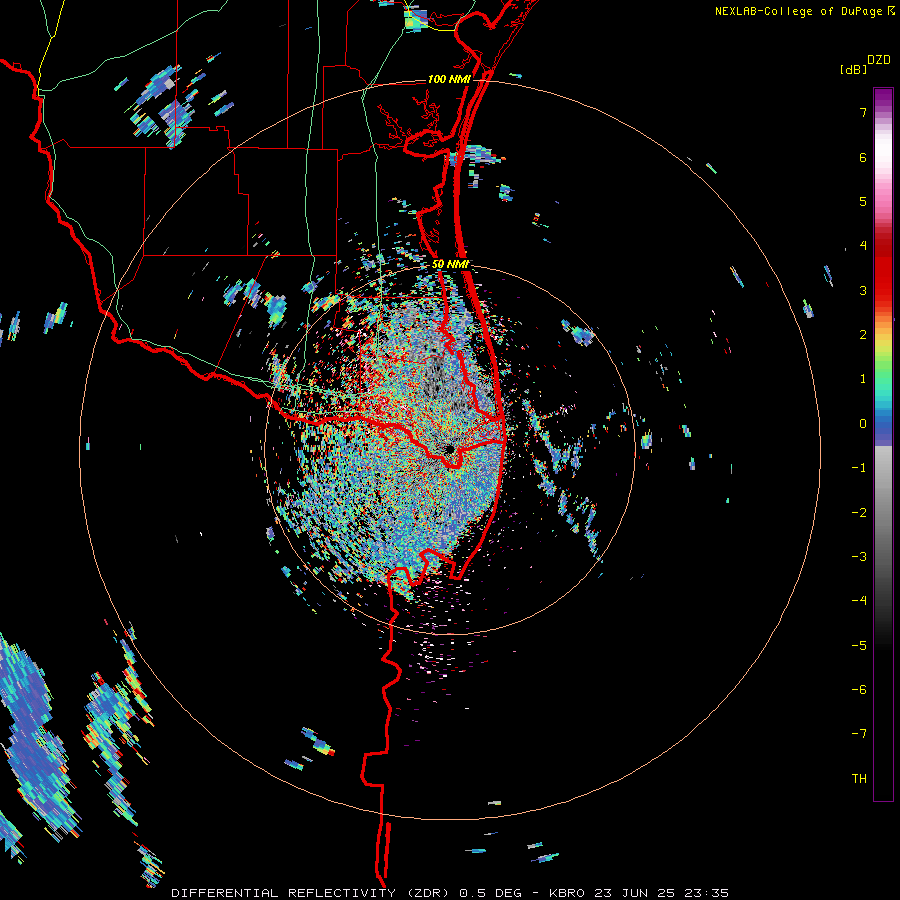Click the legend value -5 label
900x900 pixels.
click(859, 646)
